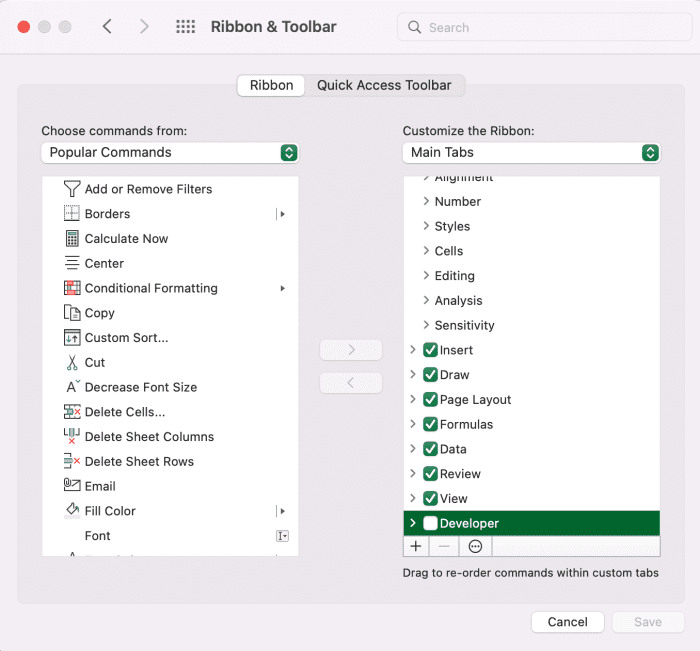Select the Page Layout tab row

531,399
